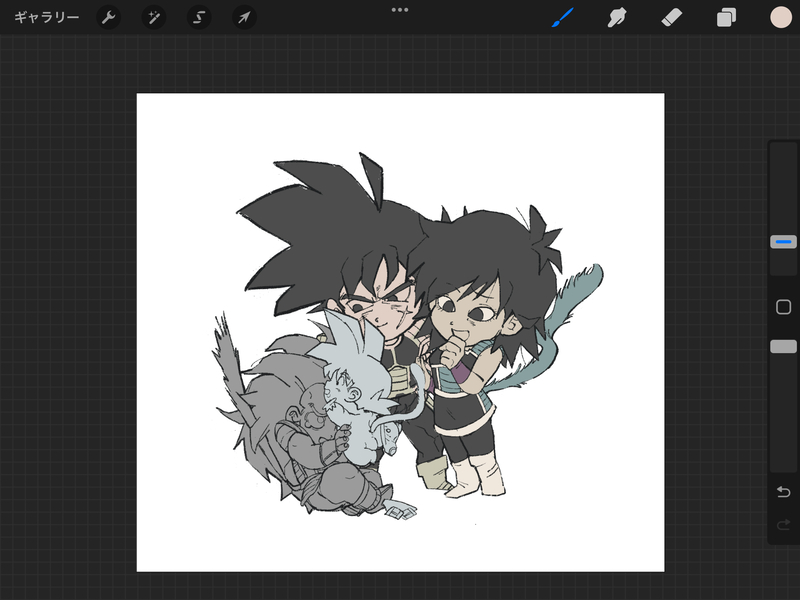Activate the Selection S-shaped tool
The height and width of the screenshot is (600, 800).
pos(199,18)
